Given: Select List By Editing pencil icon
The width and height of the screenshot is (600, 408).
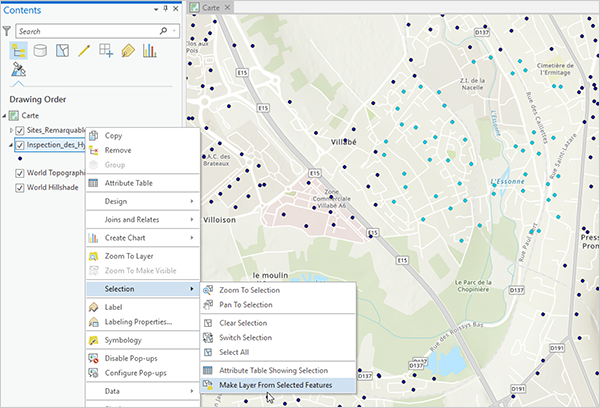Looking at the screenshot, I should click(84, 51).
